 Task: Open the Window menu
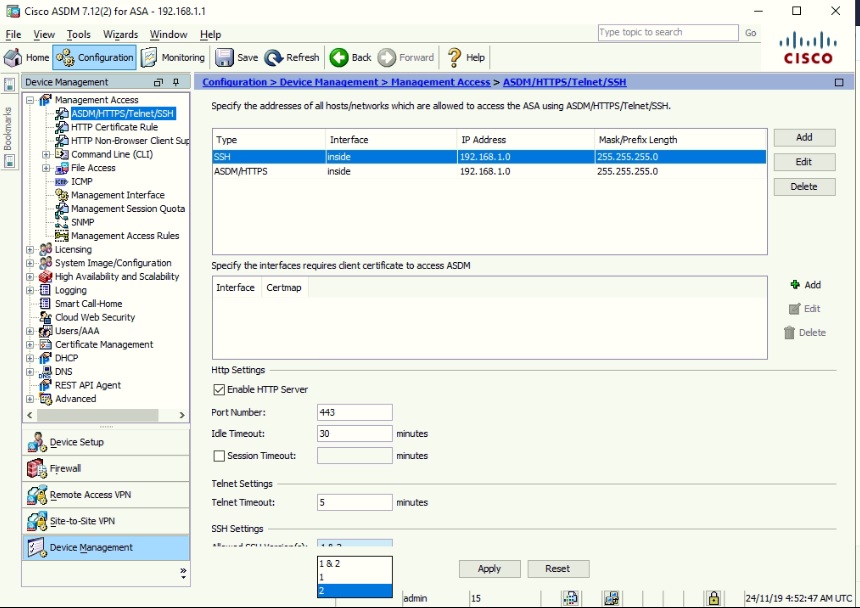[x=168, y=35]
